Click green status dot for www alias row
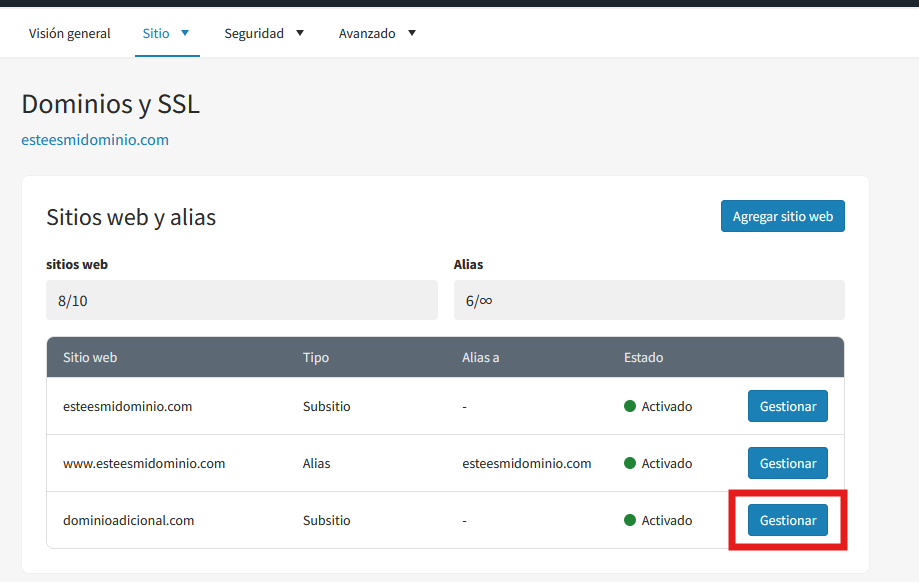 click(x=630, y=463)
